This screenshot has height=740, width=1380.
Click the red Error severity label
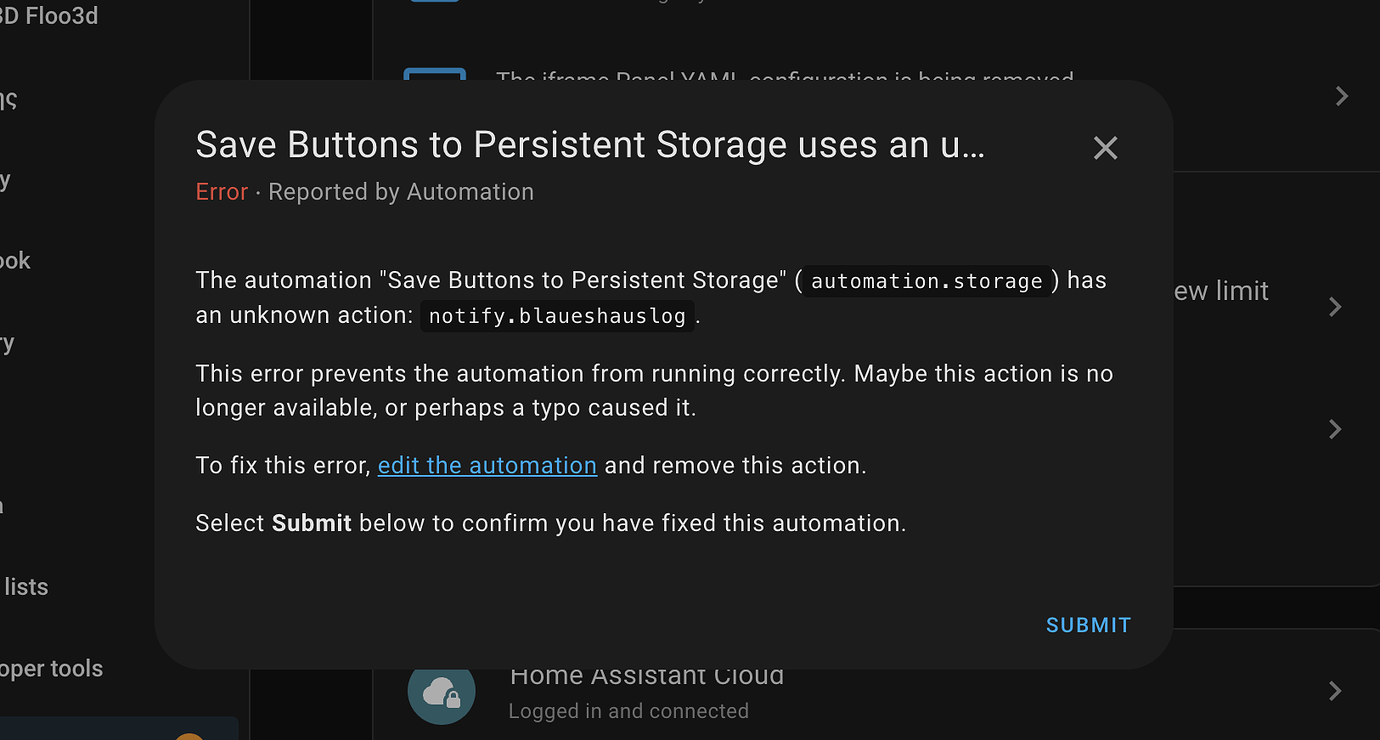click(x=221, y=192)
